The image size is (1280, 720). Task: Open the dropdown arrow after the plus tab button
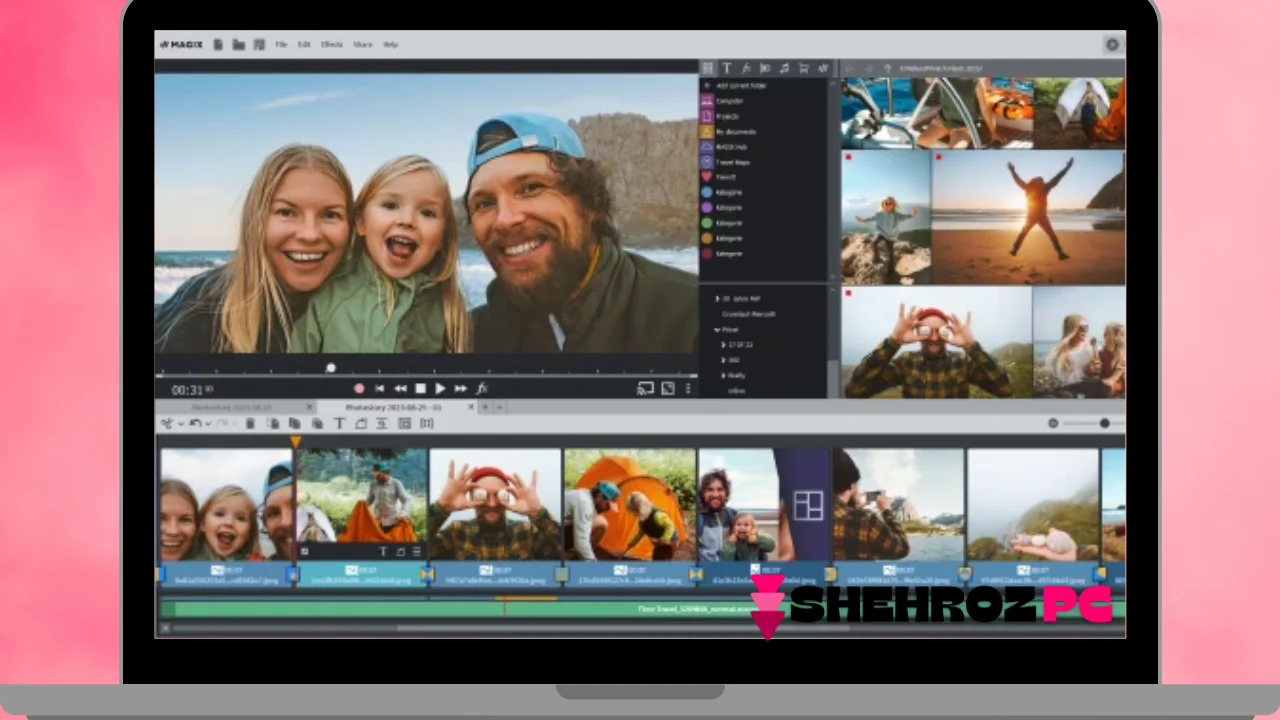click(500, 407)
